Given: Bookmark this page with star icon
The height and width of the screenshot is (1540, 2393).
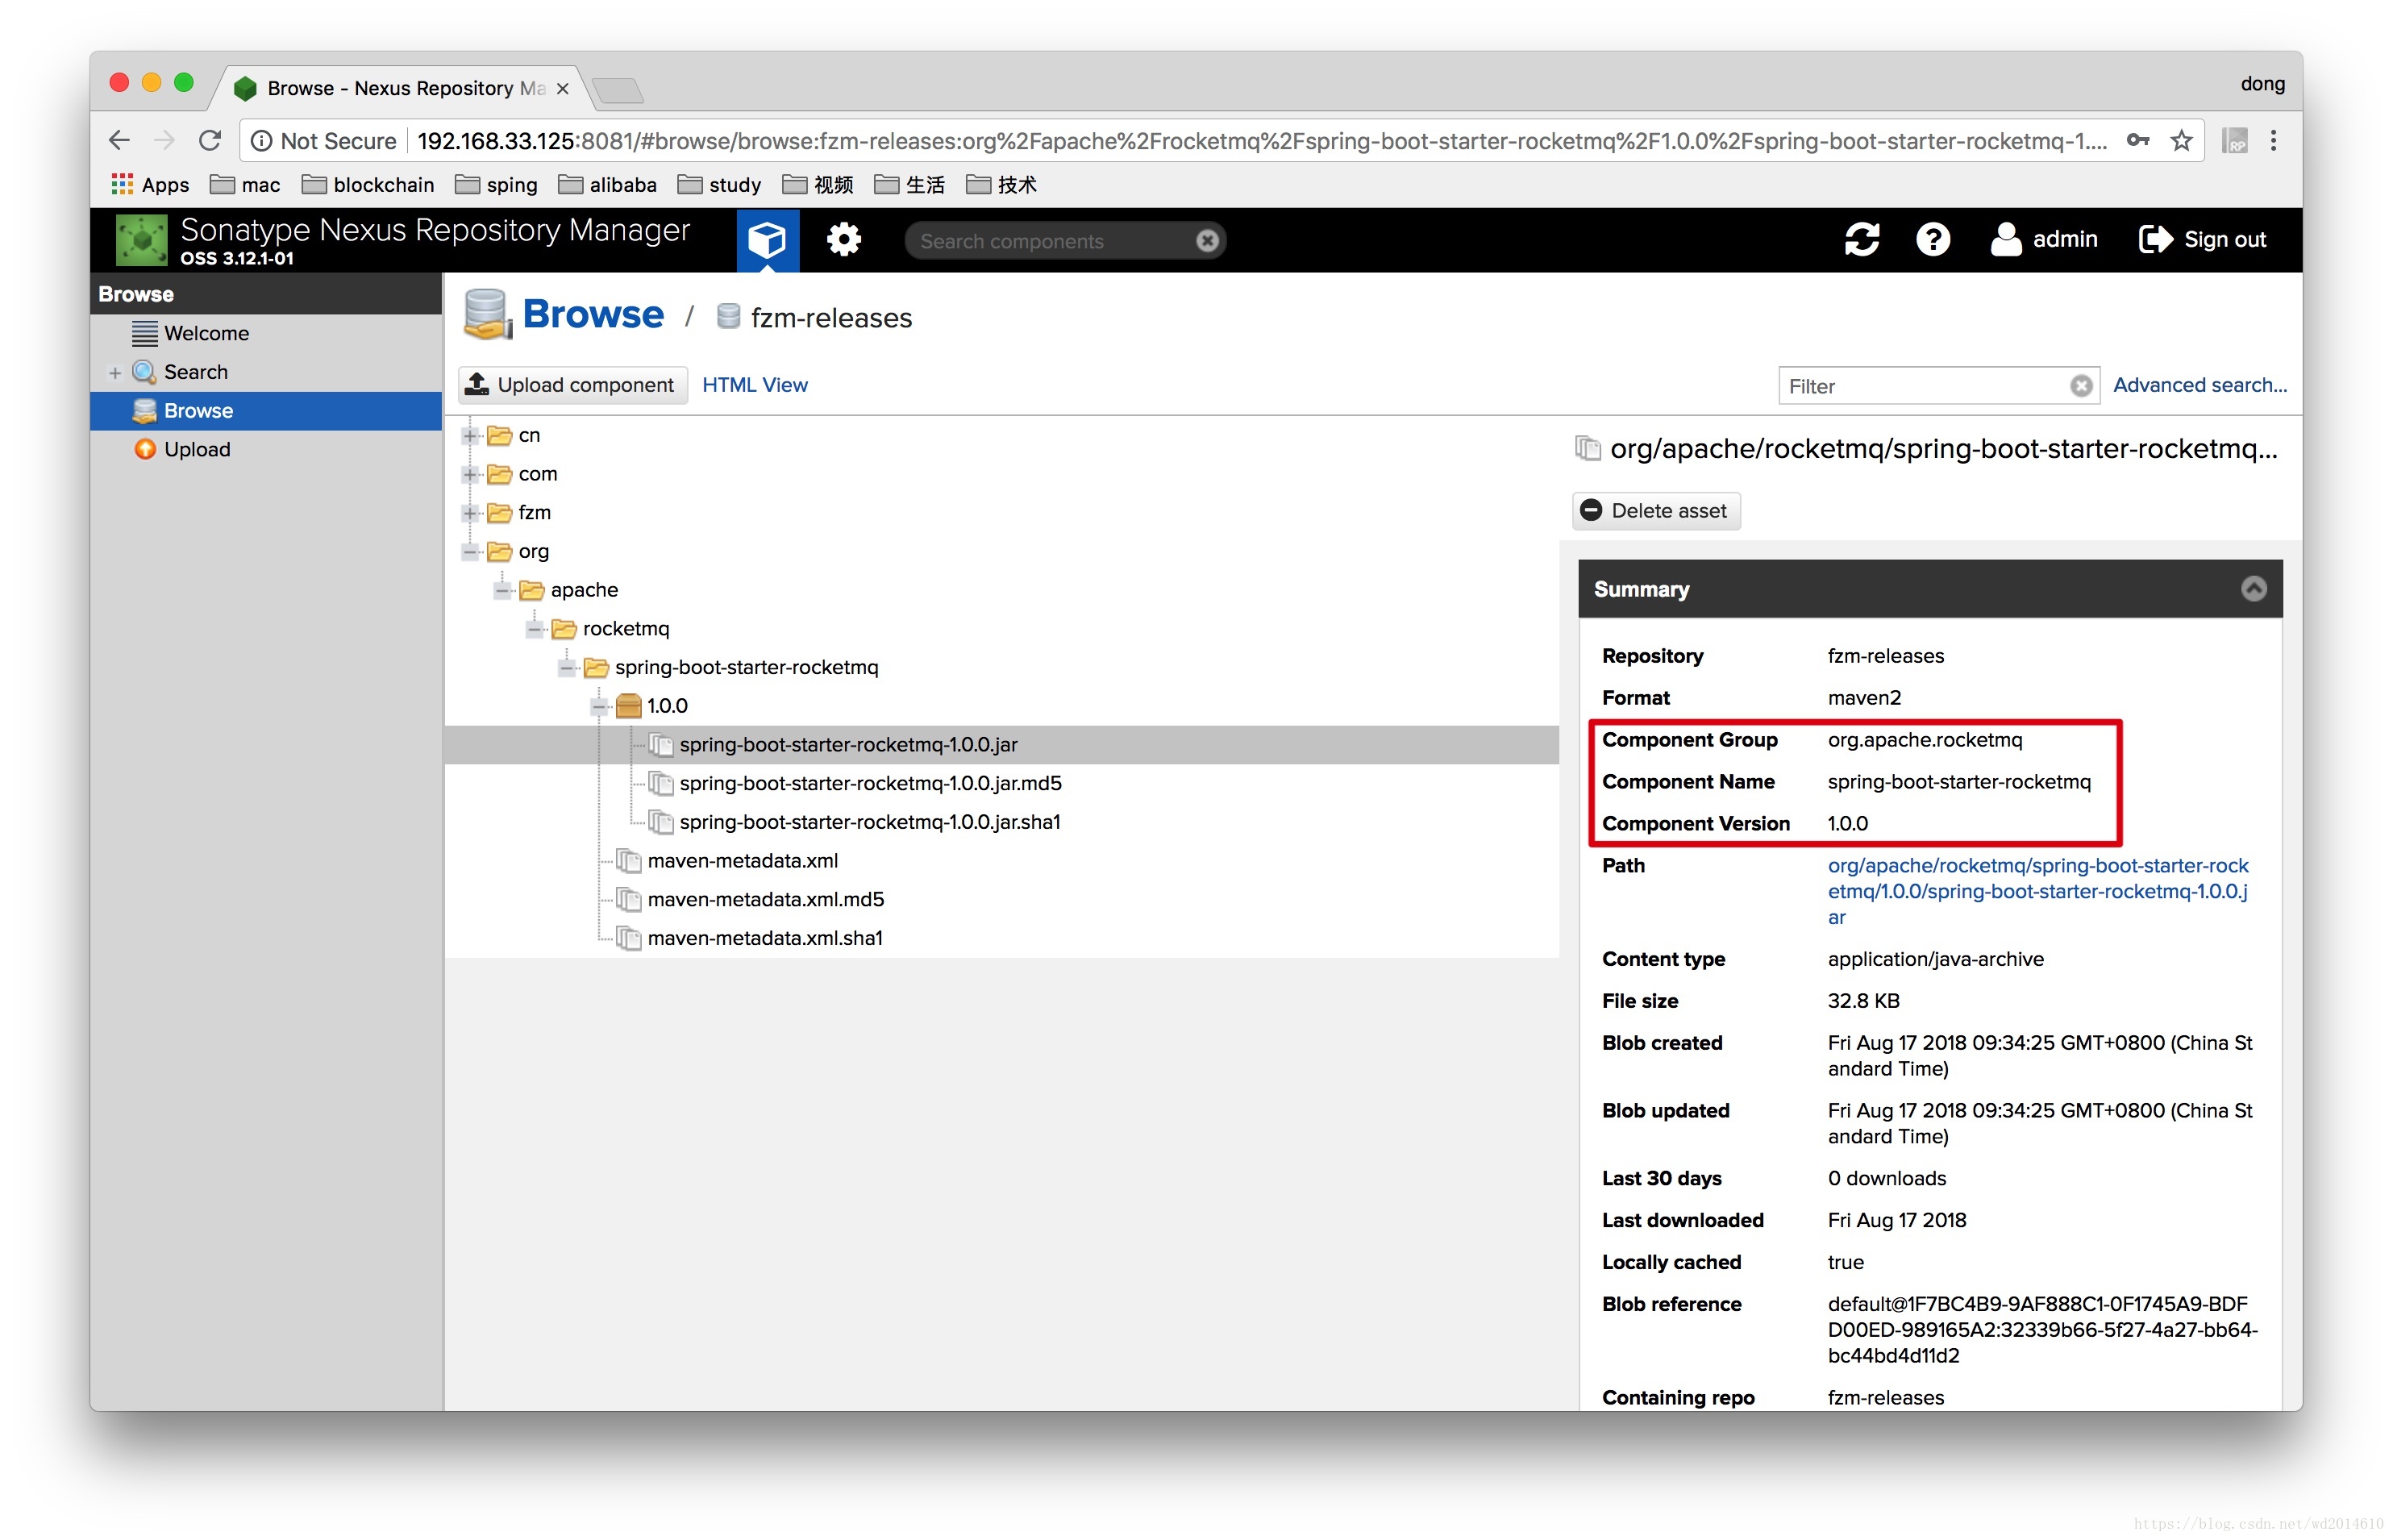Looking at the screenshot, I should [2181, 141].
